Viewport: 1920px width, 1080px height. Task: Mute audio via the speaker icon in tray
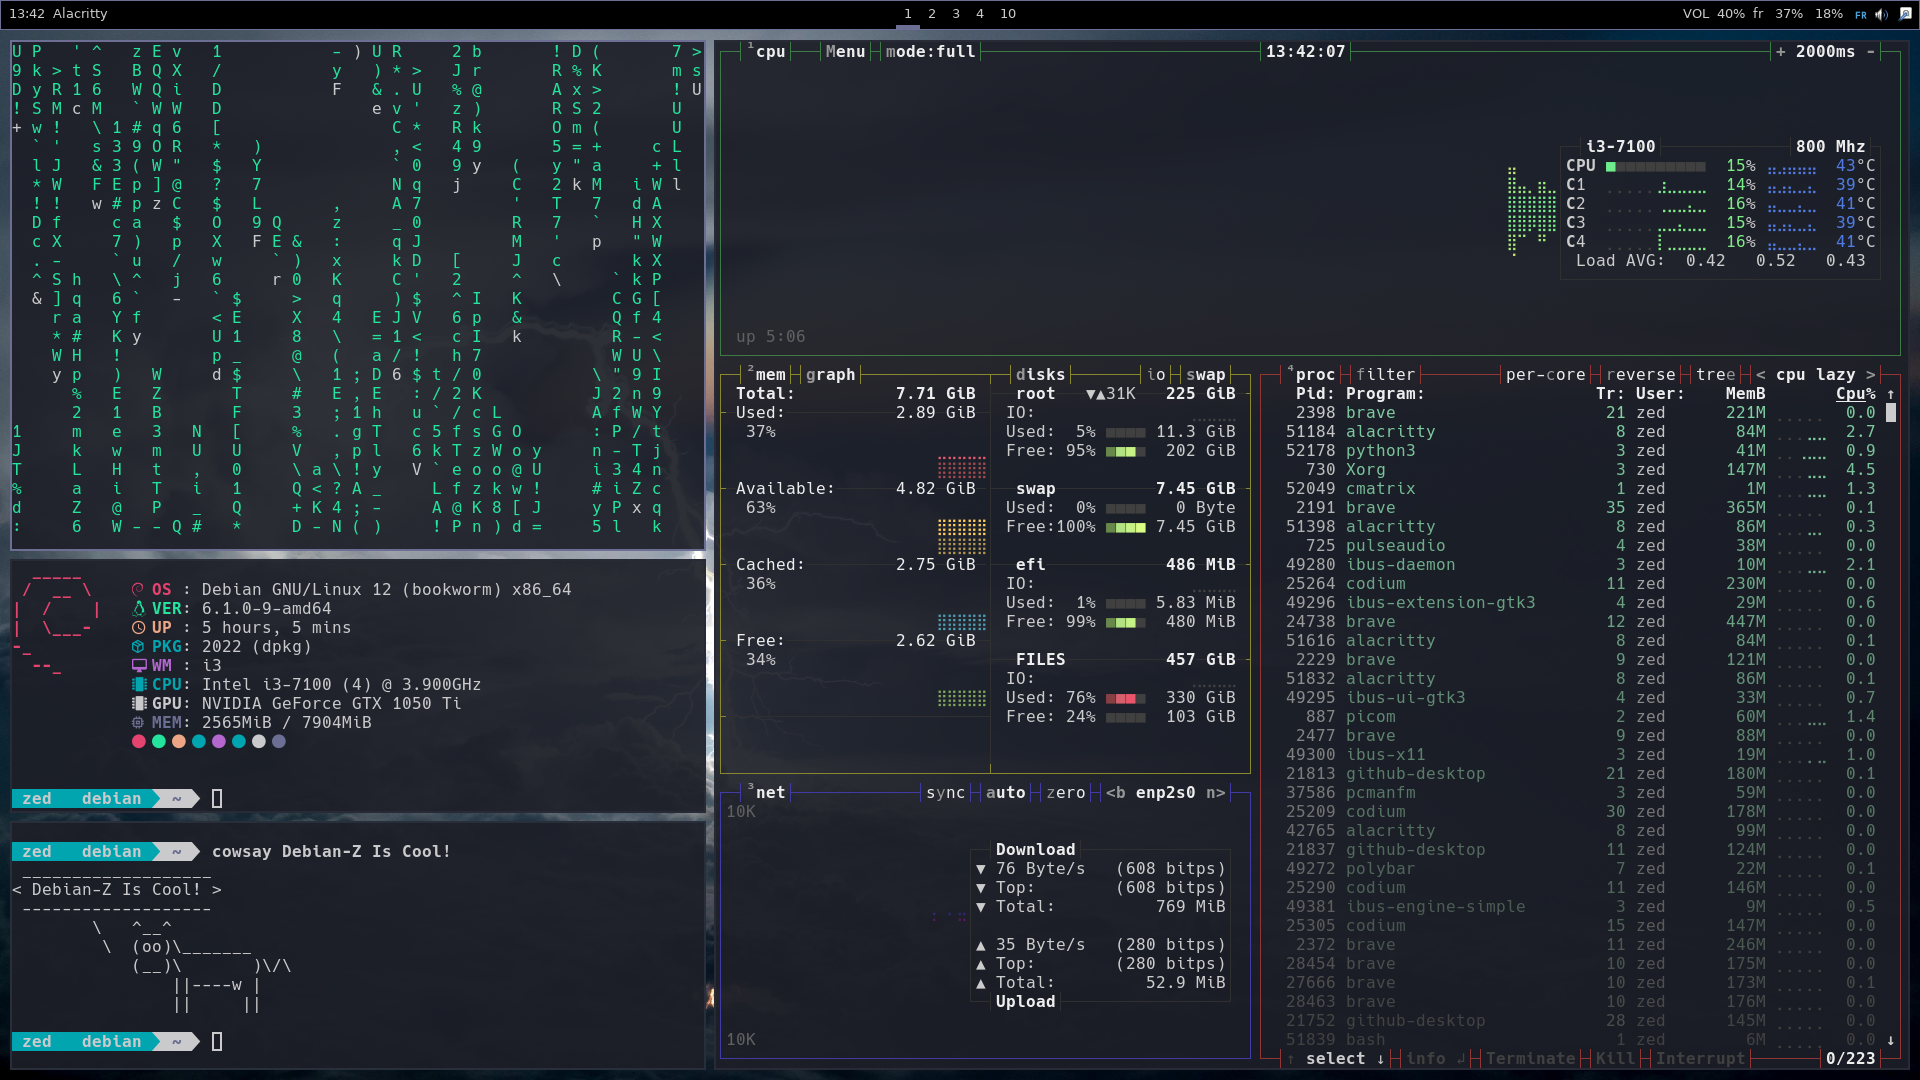tap(1881, 13)
